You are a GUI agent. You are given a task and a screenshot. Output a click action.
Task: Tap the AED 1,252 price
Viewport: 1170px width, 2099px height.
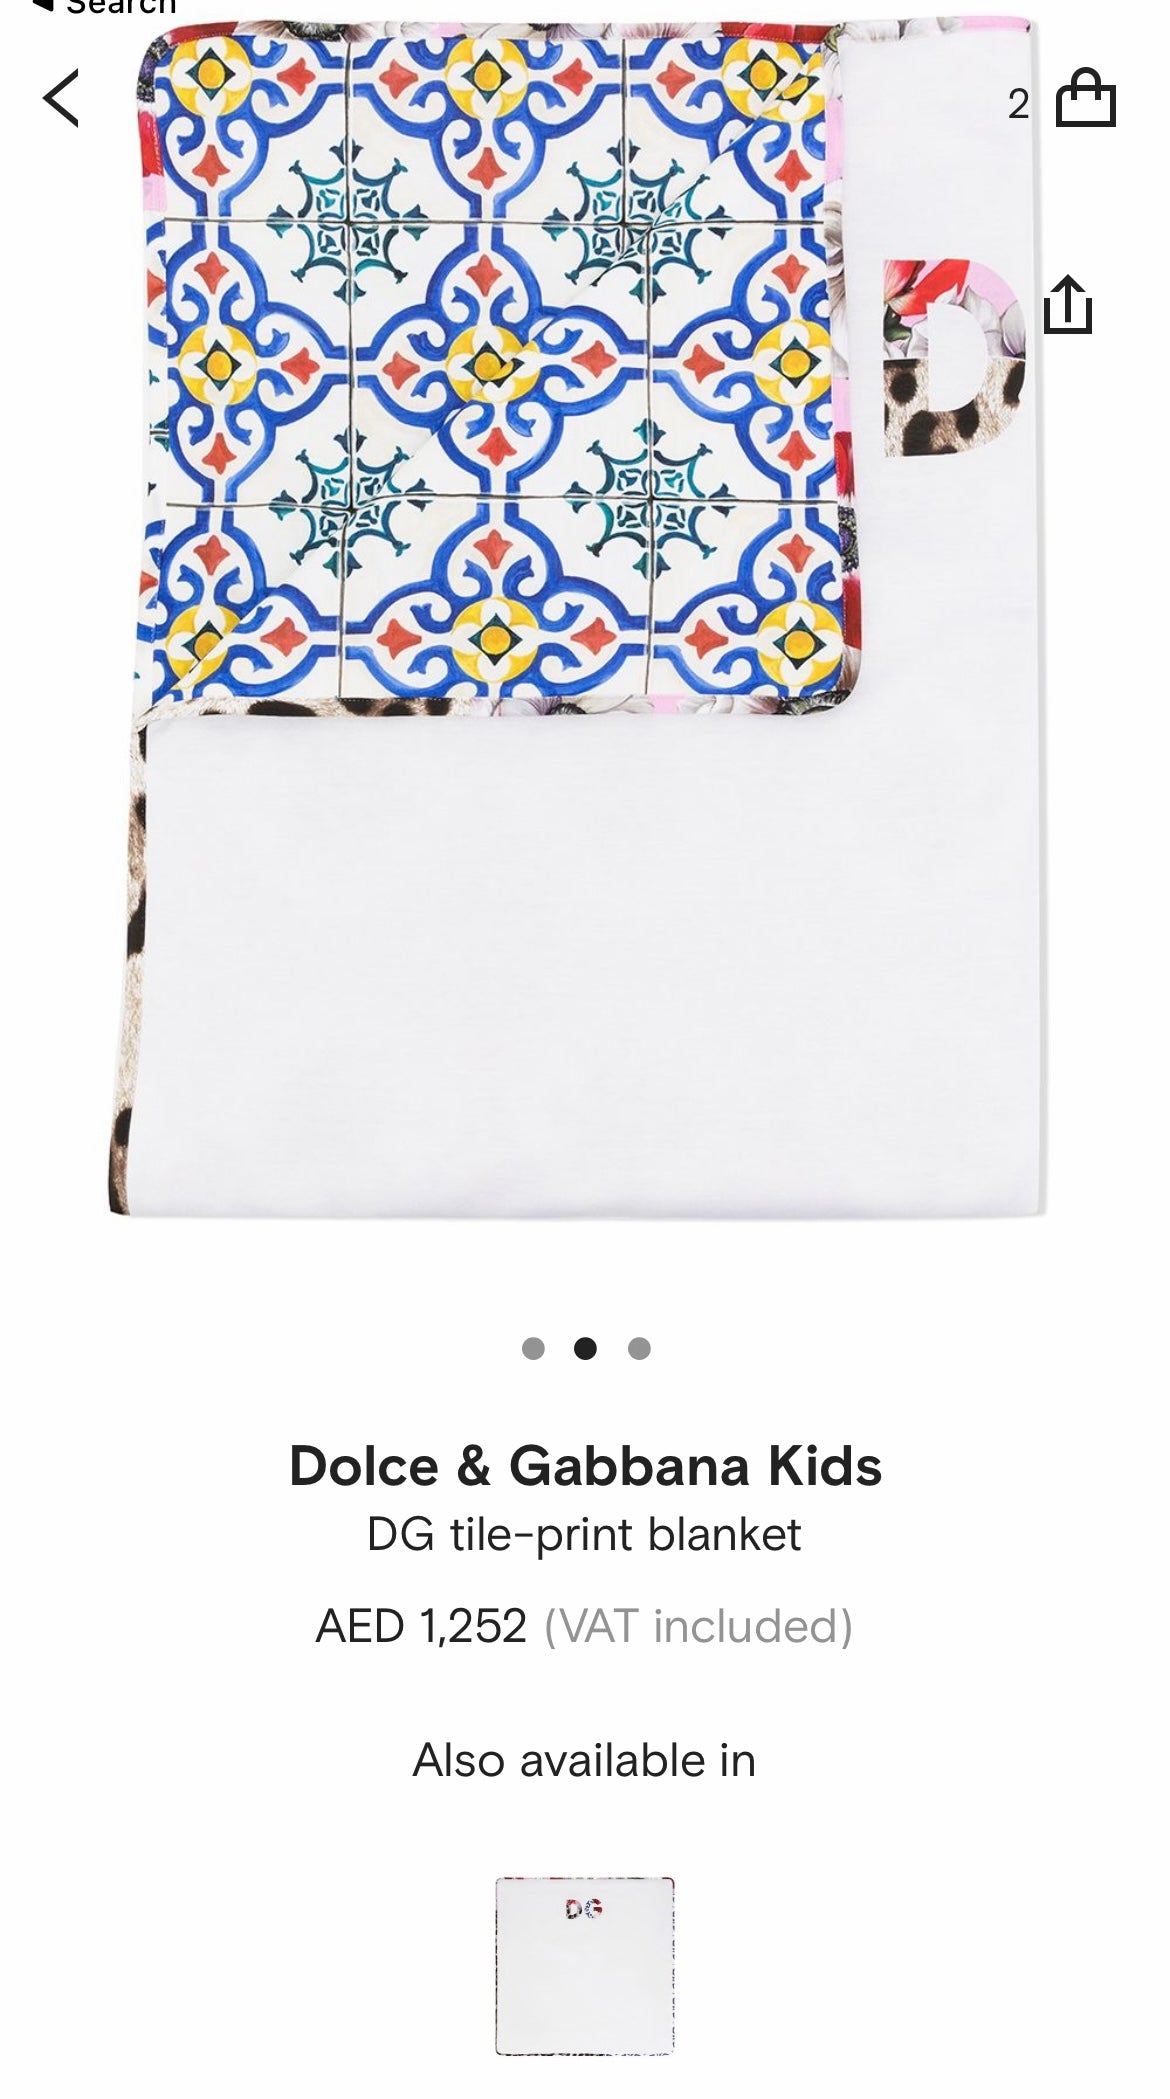[x=421, y=1626]
